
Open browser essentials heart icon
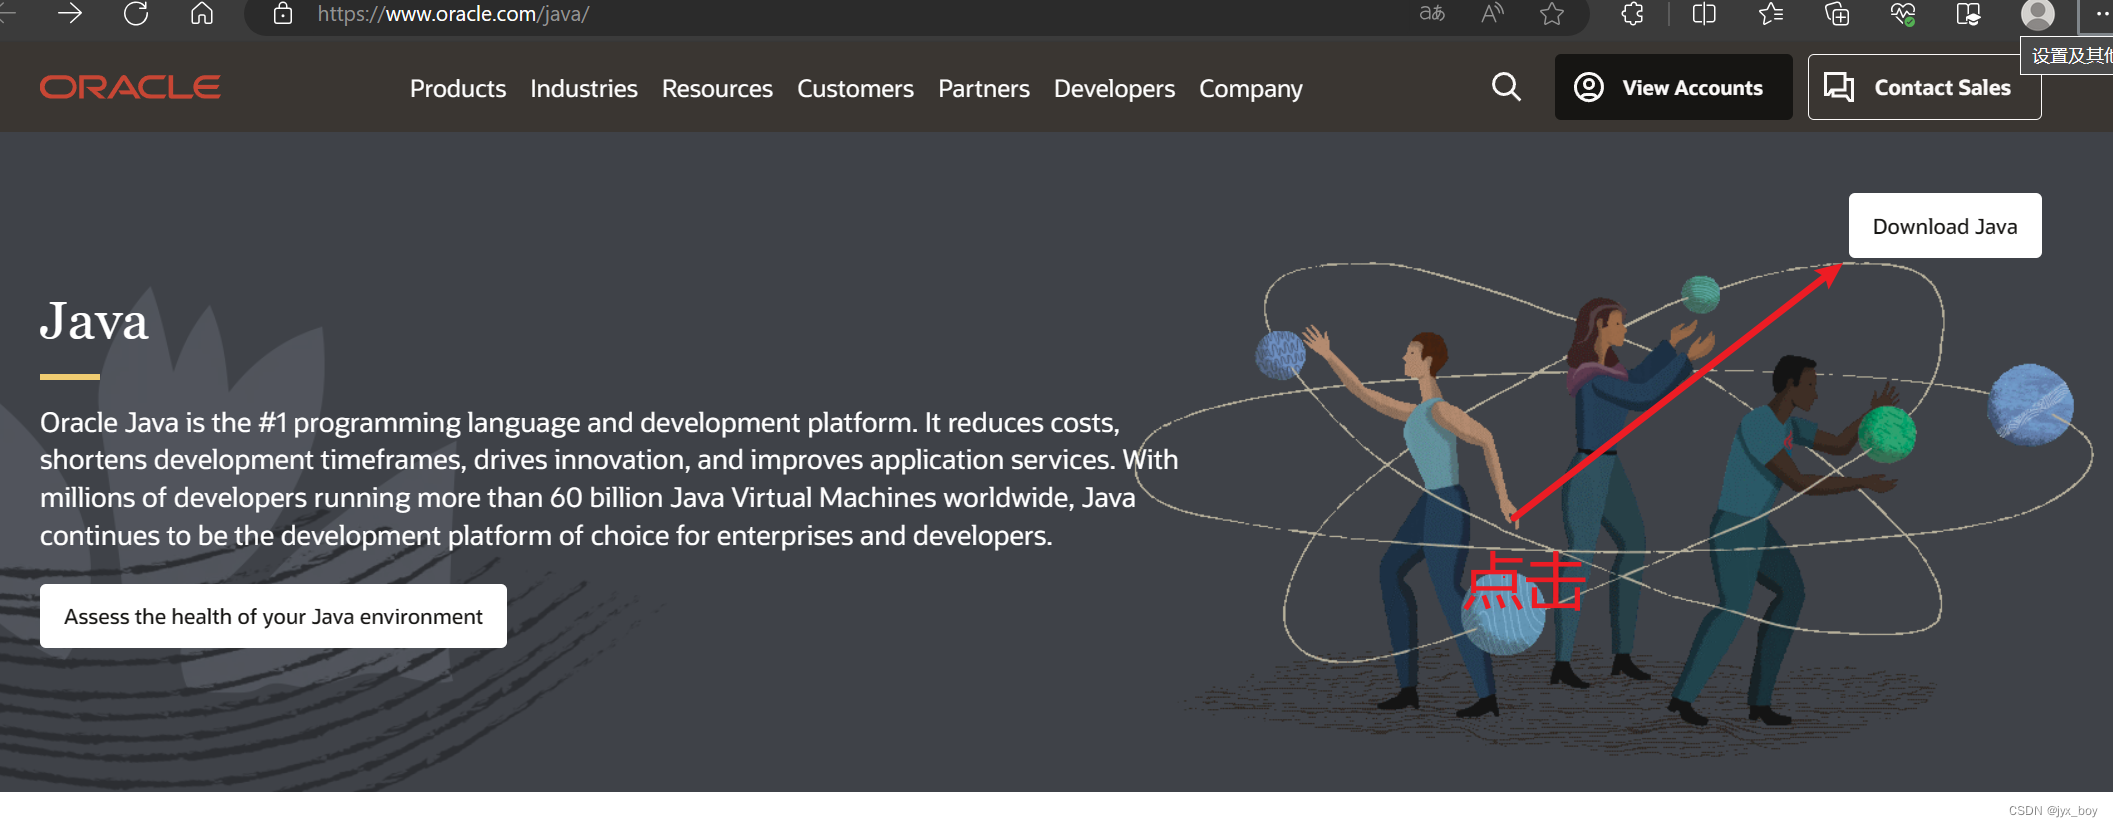click(1903, 13)
